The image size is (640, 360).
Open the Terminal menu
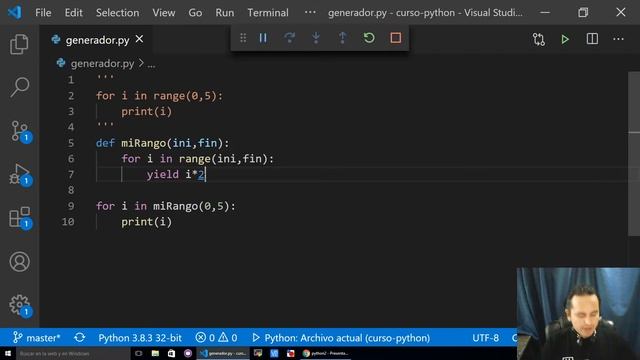coord(268,13)
